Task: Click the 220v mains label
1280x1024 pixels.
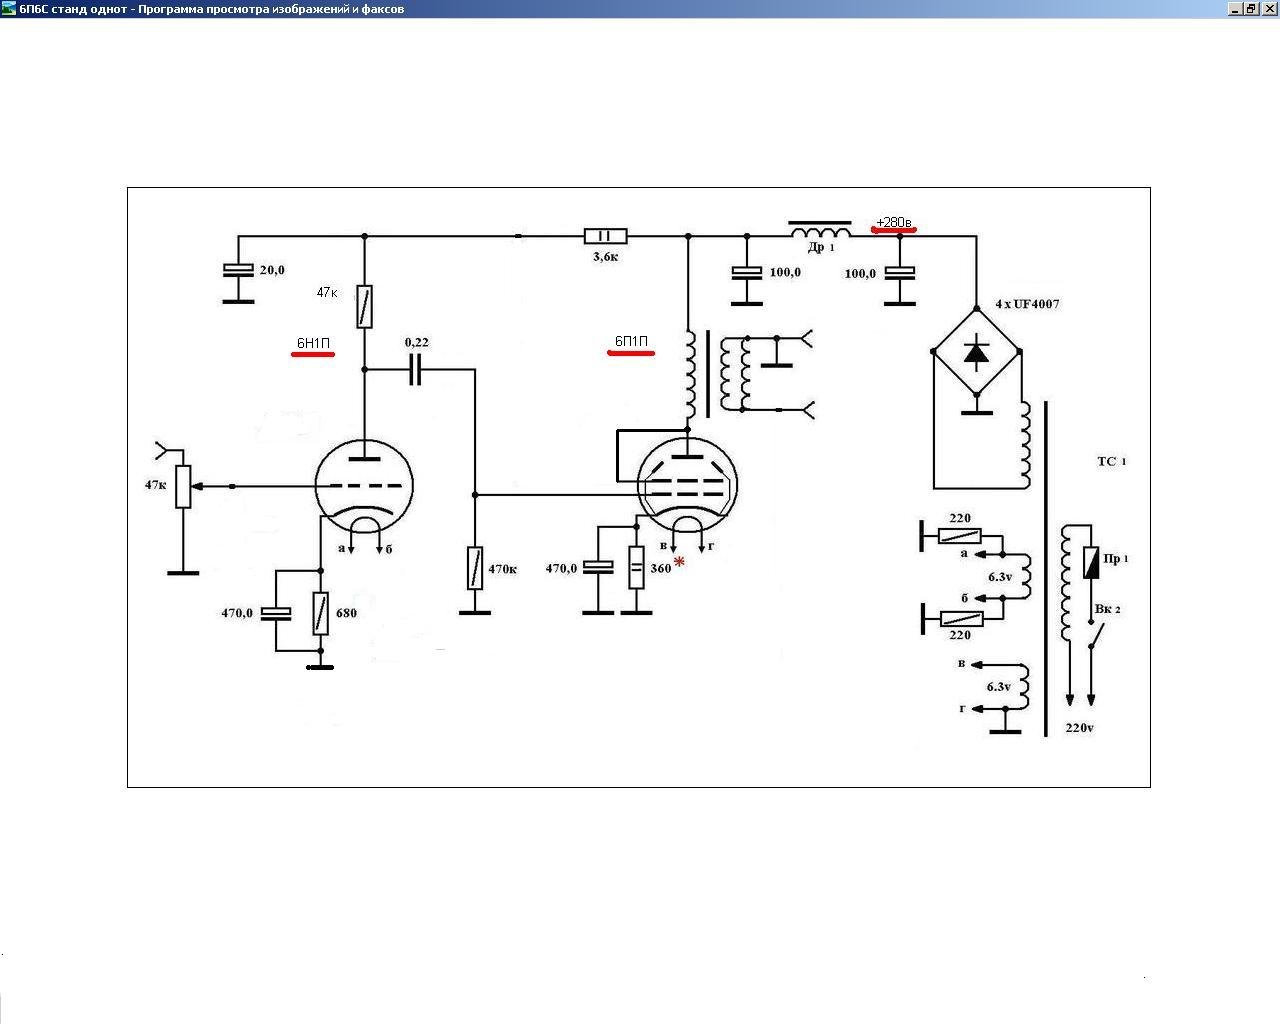Action: (1079, 728)
